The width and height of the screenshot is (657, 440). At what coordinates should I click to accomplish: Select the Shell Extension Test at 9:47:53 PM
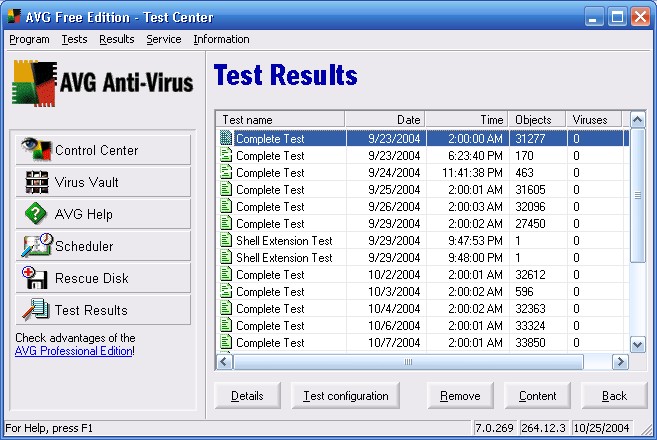tap(422, 241)
